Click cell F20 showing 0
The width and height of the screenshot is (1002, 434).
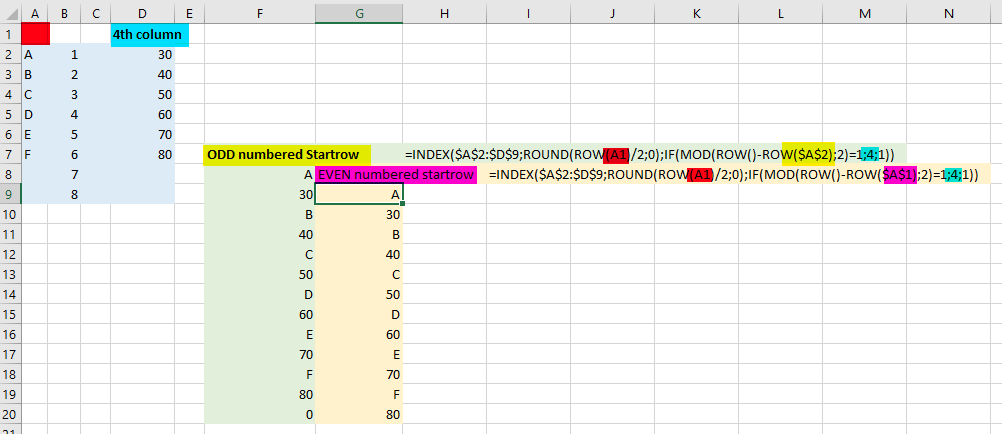click(259, 414)
